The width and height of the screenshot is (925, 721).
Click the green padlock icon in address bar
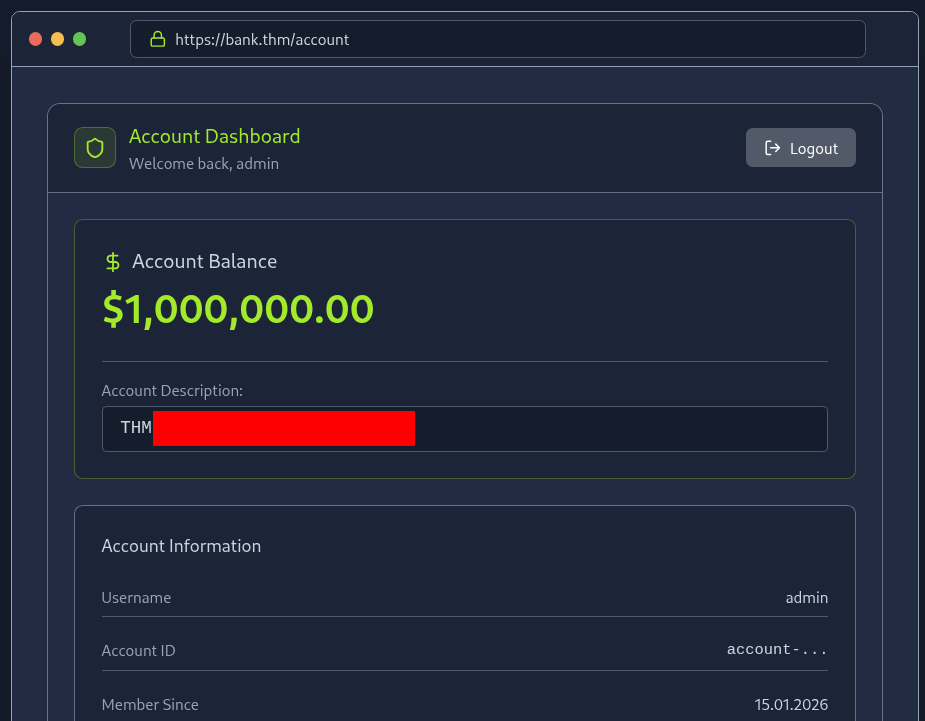[157, 39]
